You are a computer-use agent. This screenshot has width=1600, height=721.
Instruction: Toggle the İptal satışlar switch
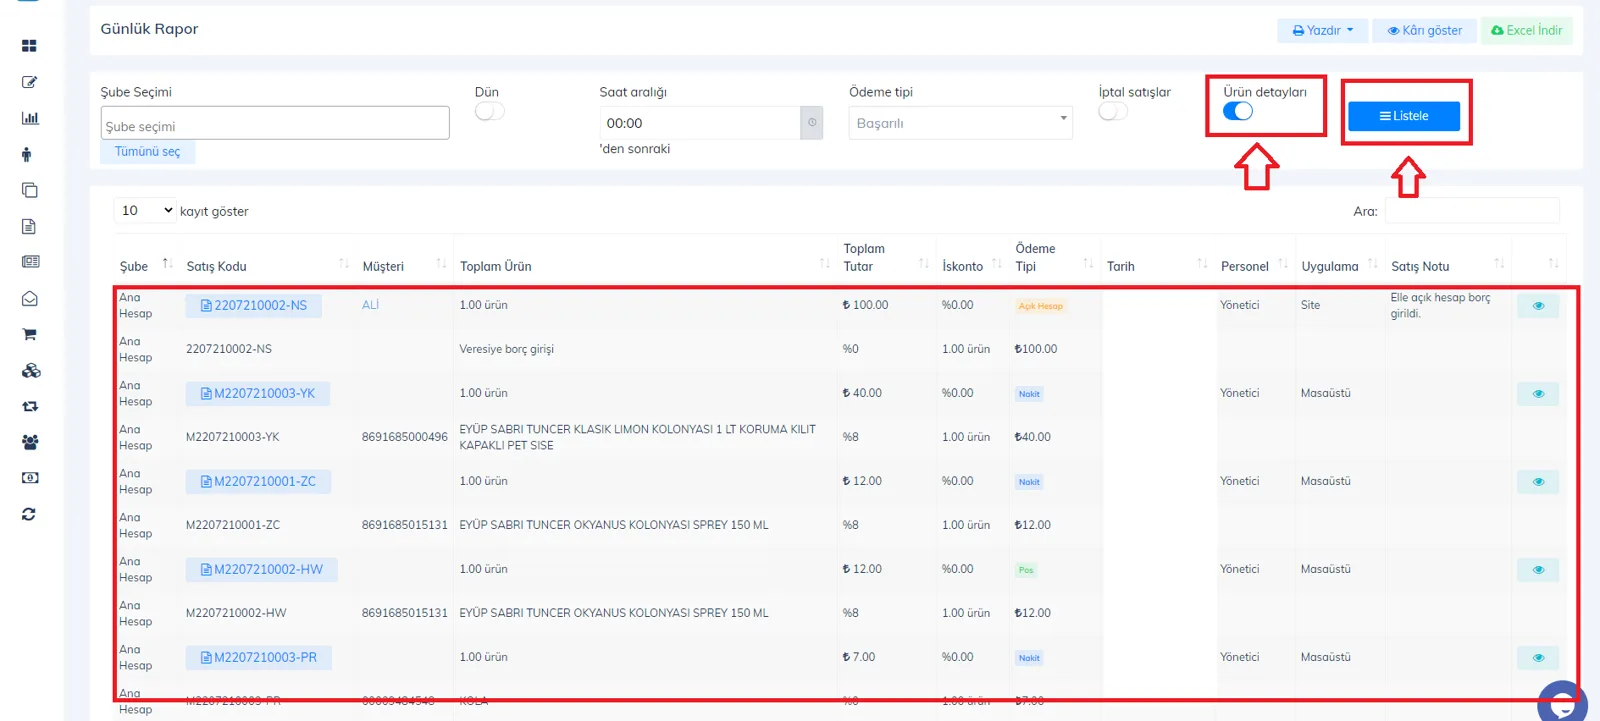point(1113,111)
